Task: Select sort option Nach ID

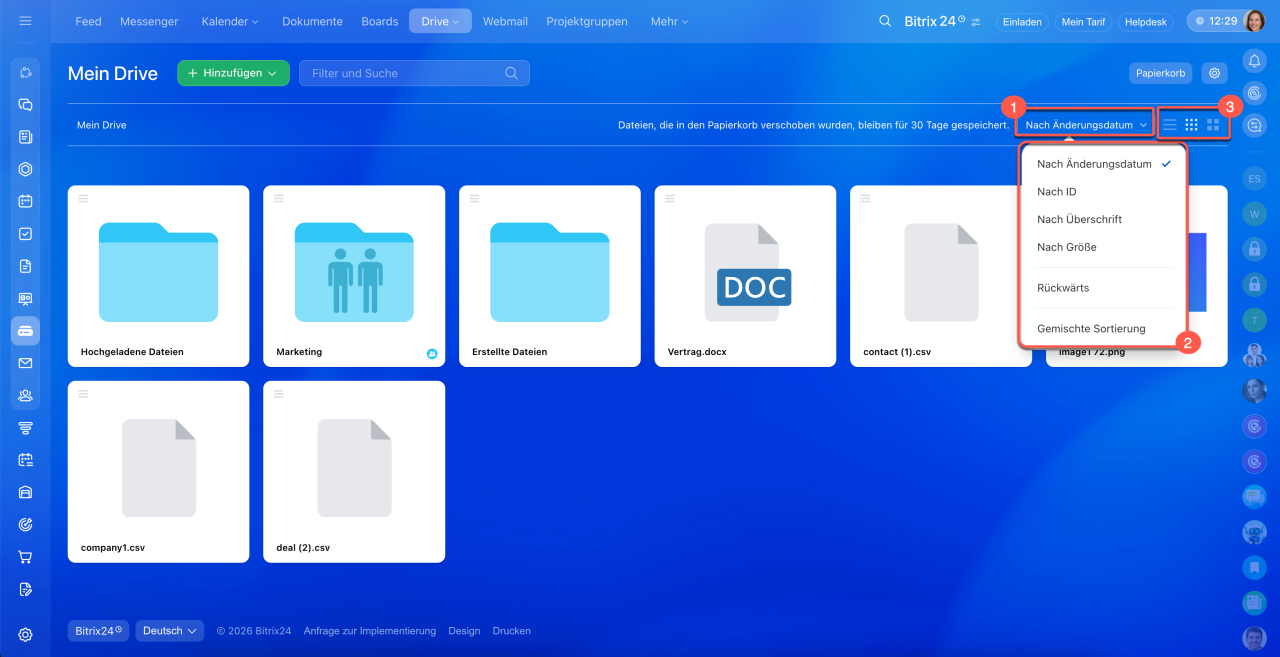Action: pyautogui.click(x=1056, y=192)
